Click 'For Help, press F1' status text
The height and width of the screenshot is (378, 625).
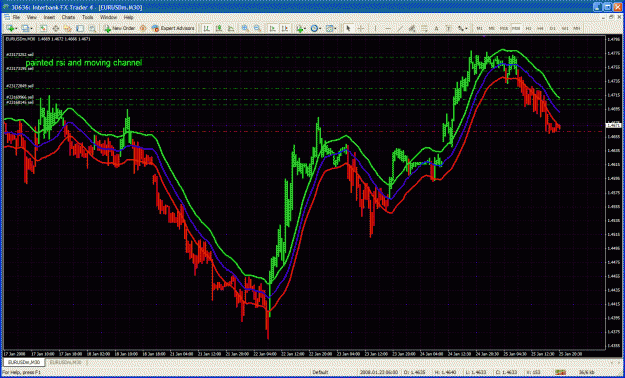tap(21, 372)
